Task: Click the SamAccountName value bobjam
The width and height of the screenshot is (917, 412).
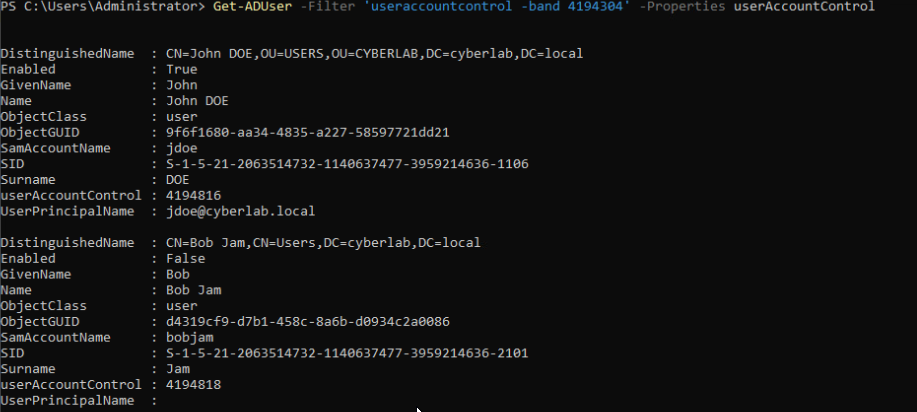Action: pos(188,337)
